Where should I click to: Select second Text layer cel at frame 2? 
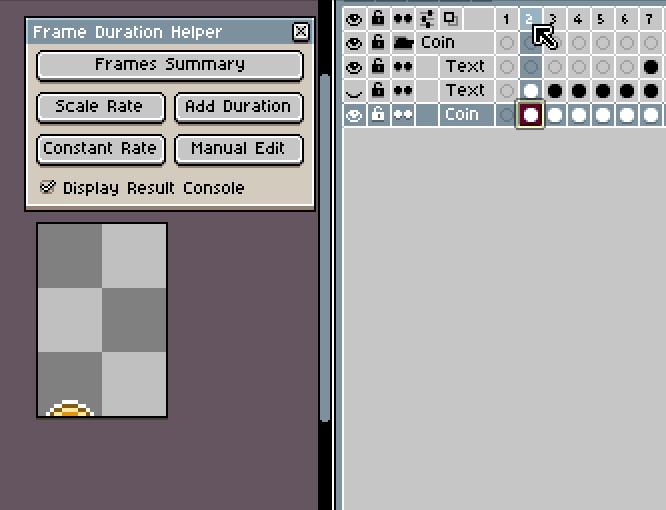530,90
